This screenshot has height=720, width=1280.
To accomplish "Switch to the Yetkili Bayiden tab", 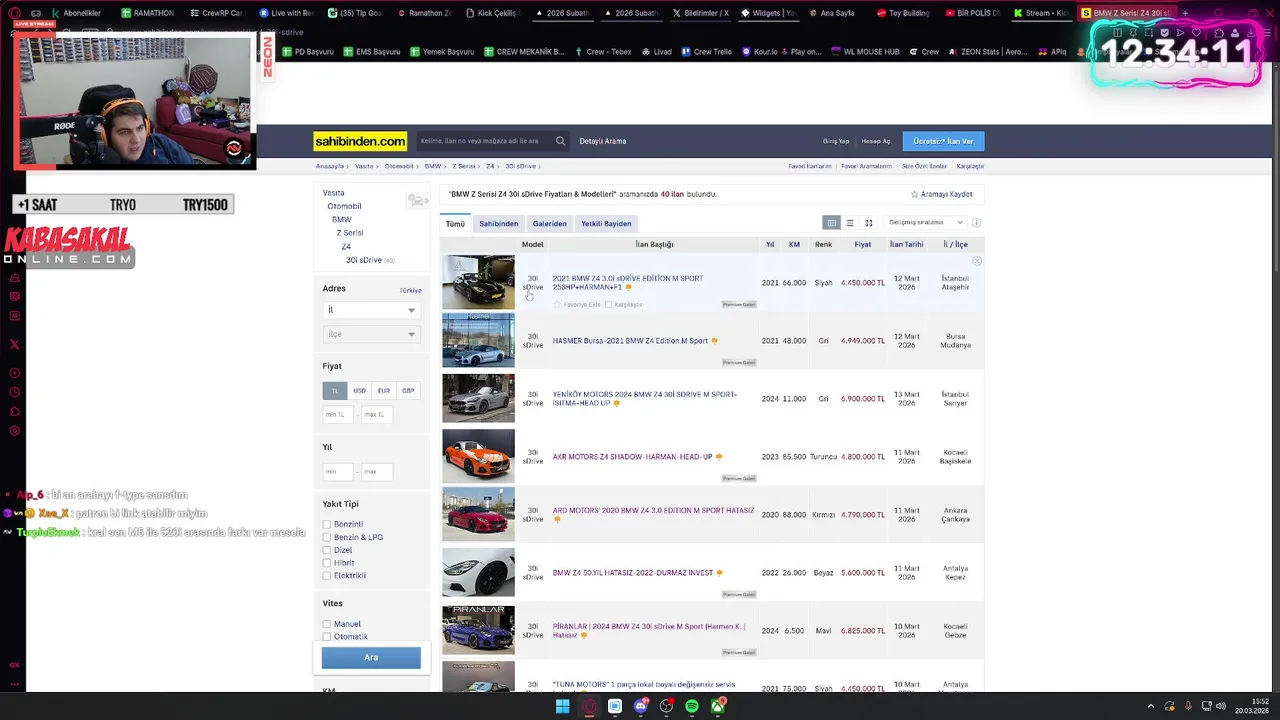I will (x=606, y=224).
